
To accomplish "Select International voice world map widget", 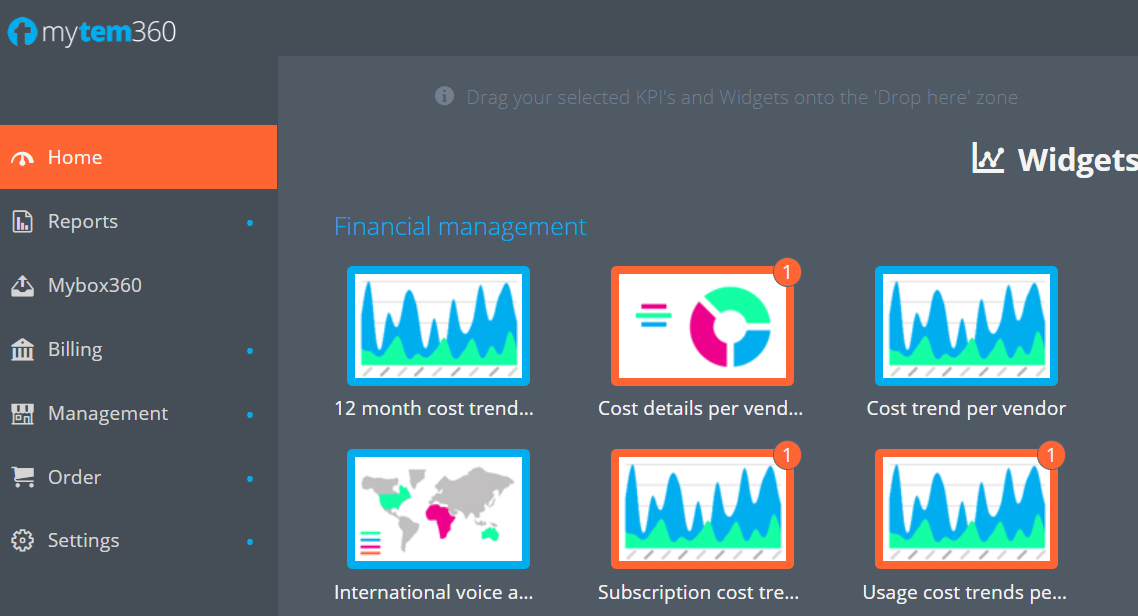I will click(x=438, y=509).
